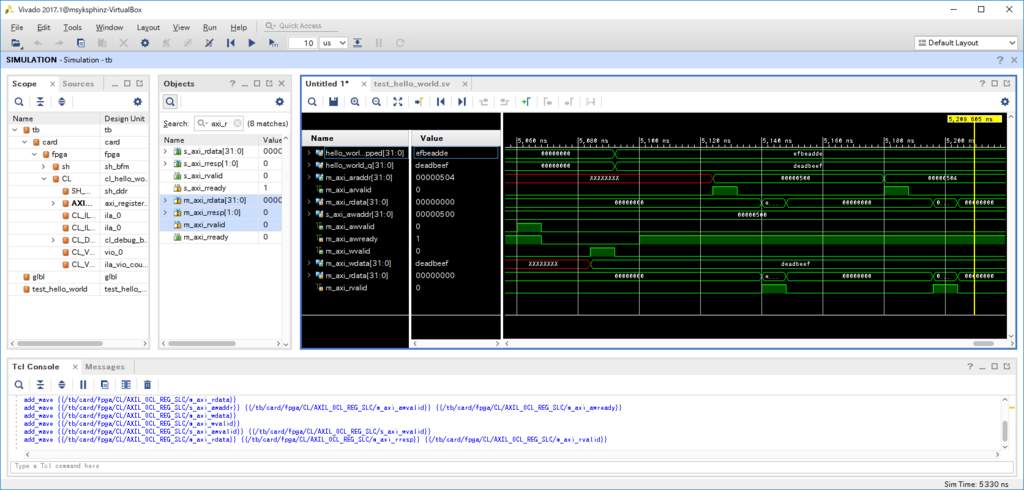
Task: Run simulation with main toolbar play button
Action: pos(251,42)
